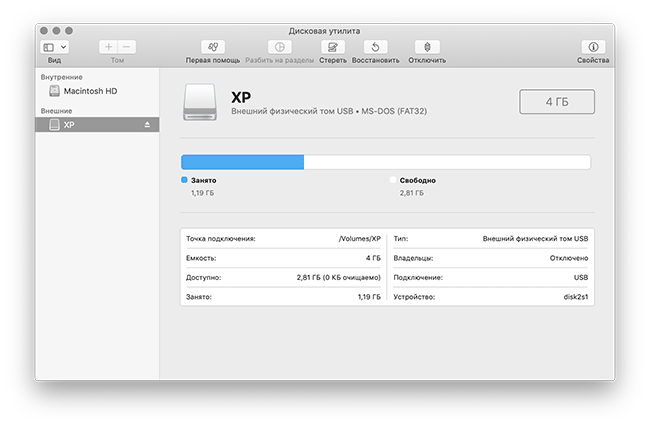Open the Свойства info icon
The width and height of the screenshot is (650, 427).
[593, 47]
